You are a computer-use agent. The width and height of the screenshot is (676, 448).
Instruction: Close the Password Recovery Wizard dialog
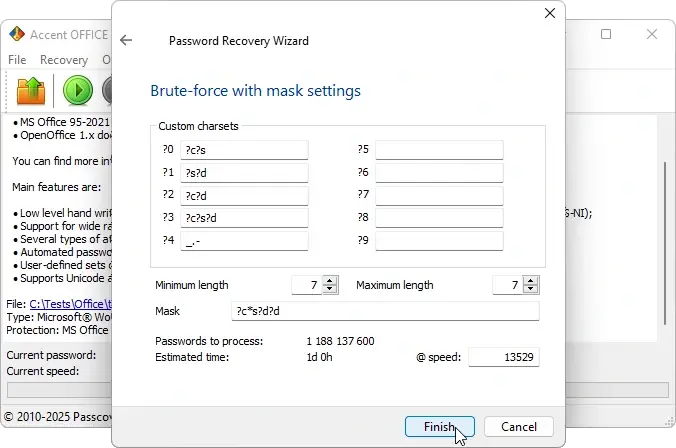click(x=549, y=14)
